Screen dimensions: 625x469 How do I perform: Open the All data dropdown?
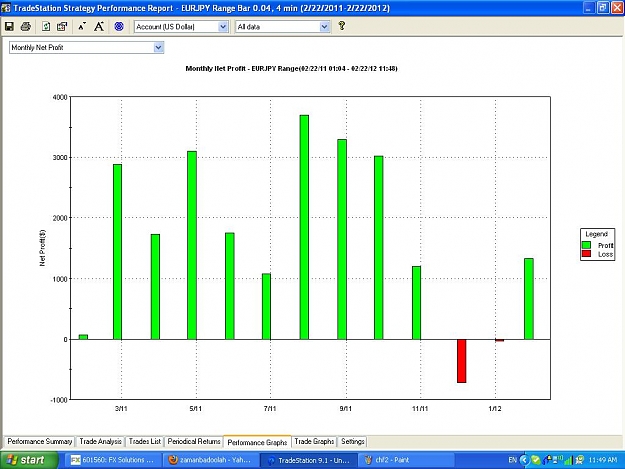click(283, 27)
